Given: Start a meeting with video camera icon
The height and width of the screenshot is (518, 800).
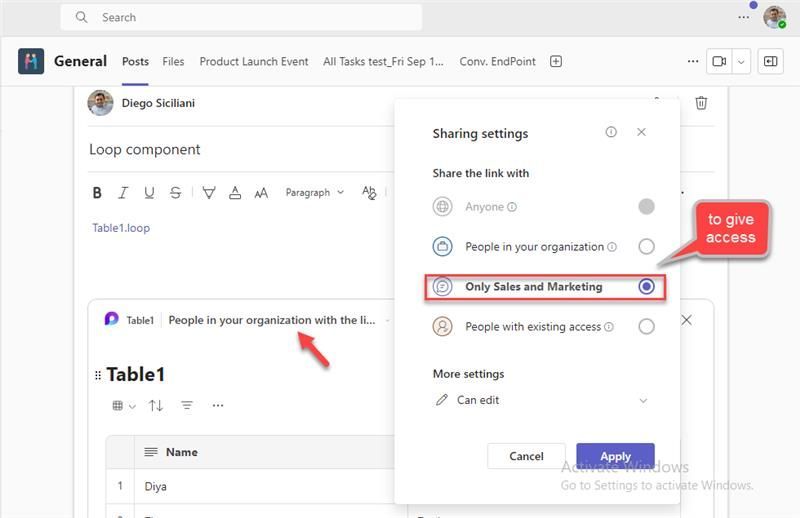Looking at the screenshot, I should [x=719, y=61].
